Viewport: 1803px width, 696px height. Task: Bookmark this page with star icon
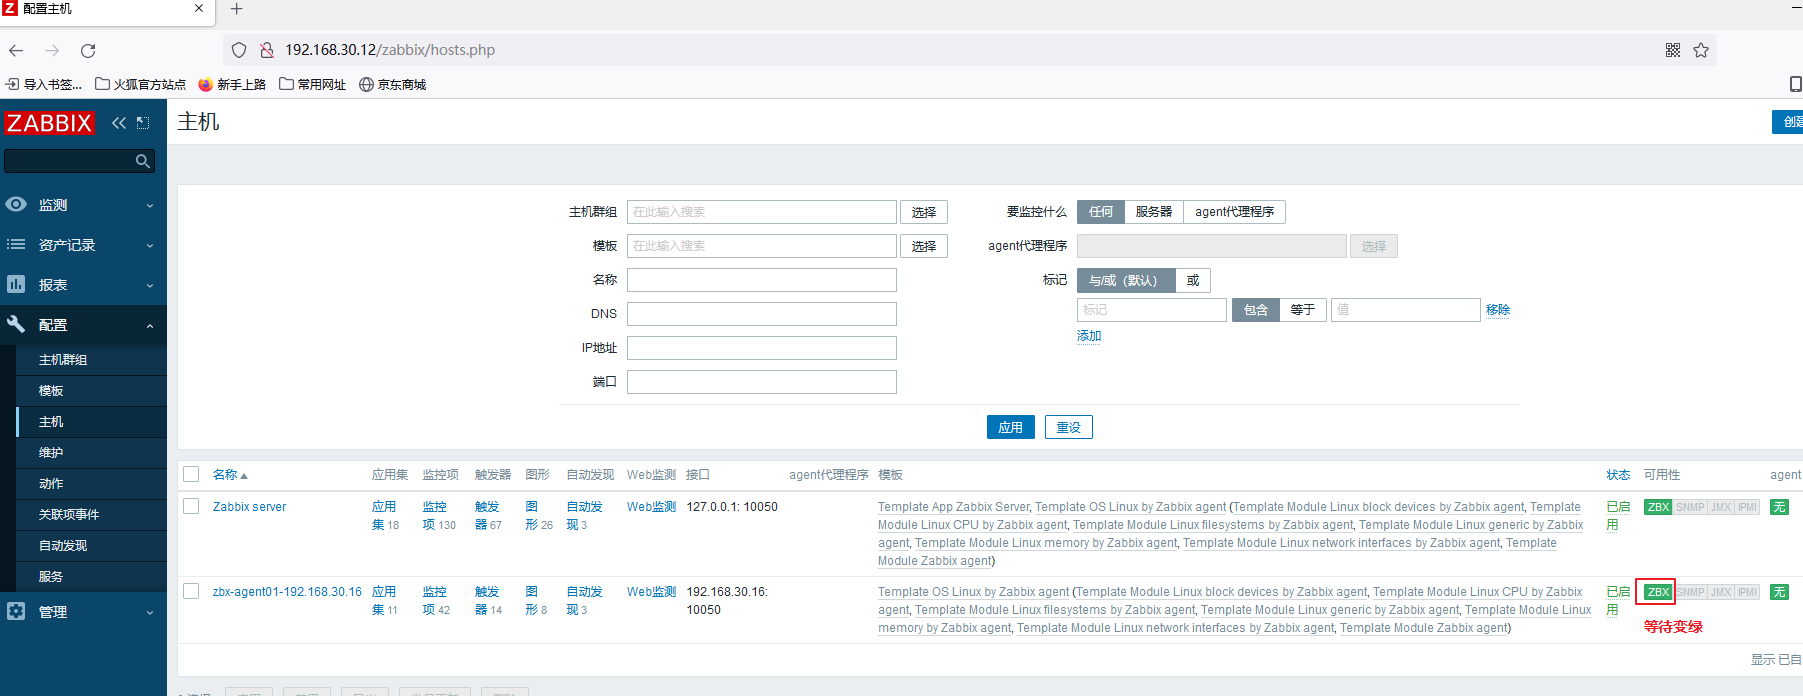pos(1701,50)
